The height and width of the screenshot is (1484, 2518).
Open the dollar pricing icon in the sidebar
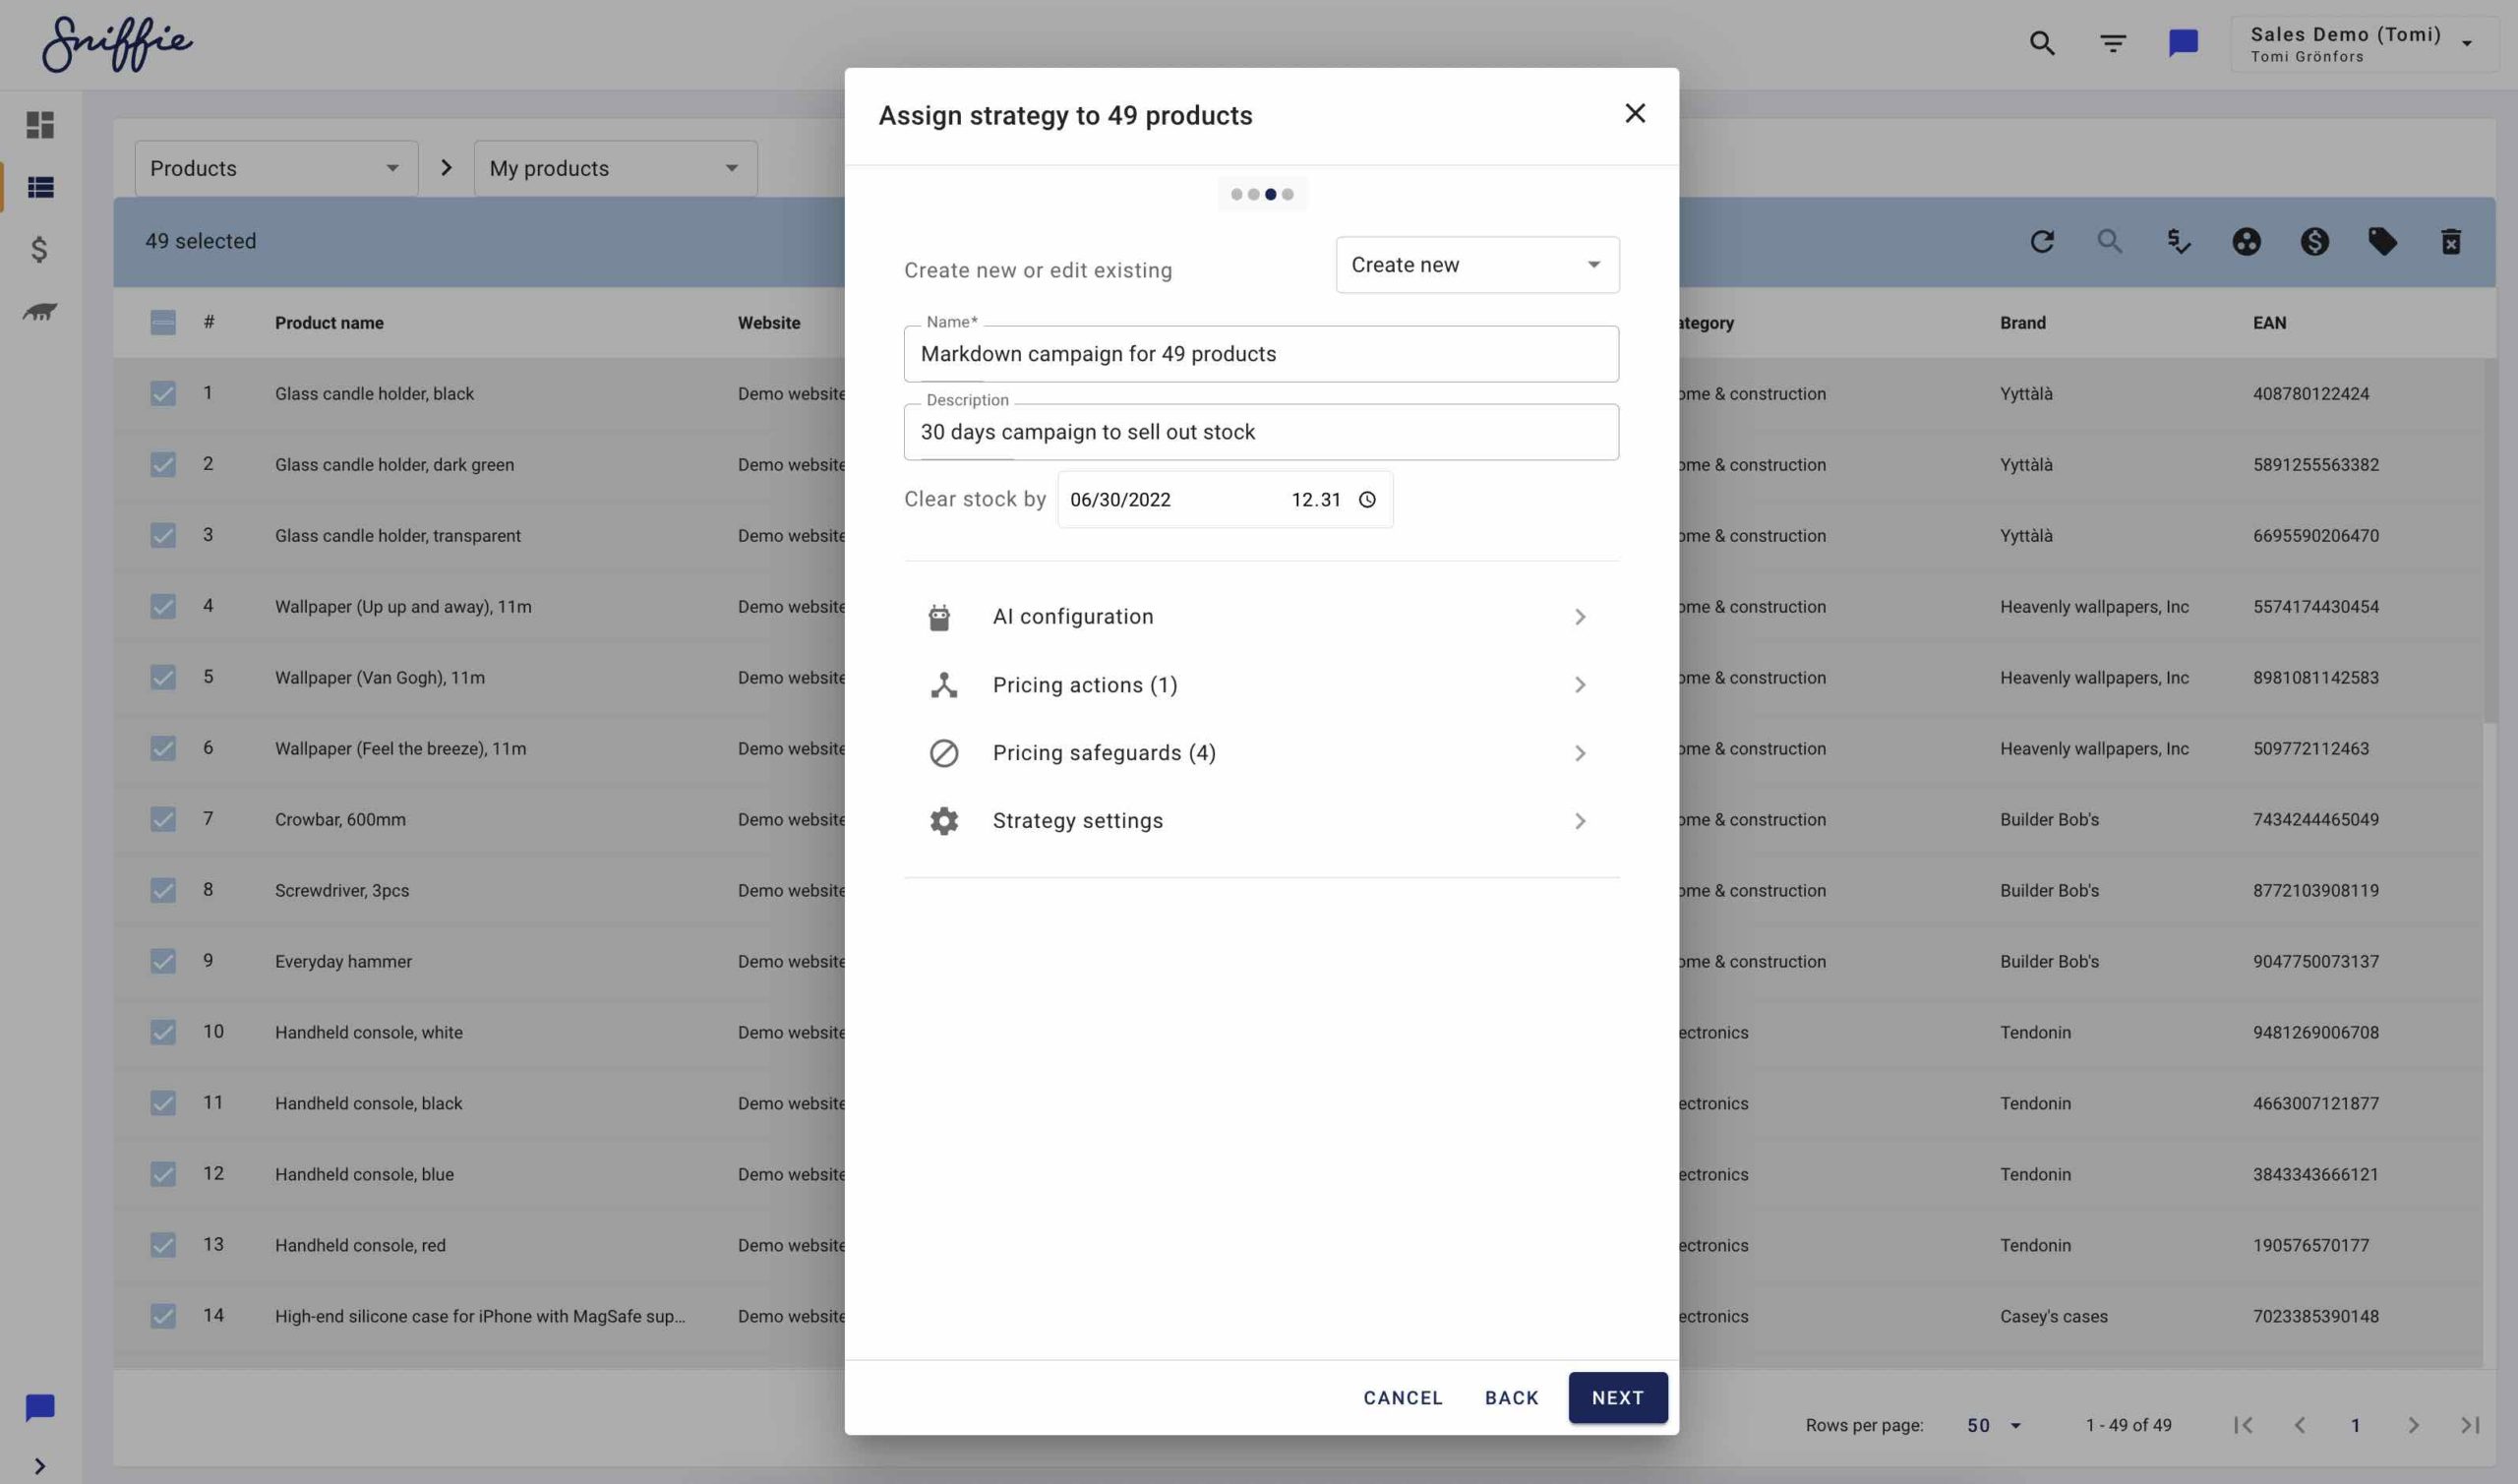39,249
